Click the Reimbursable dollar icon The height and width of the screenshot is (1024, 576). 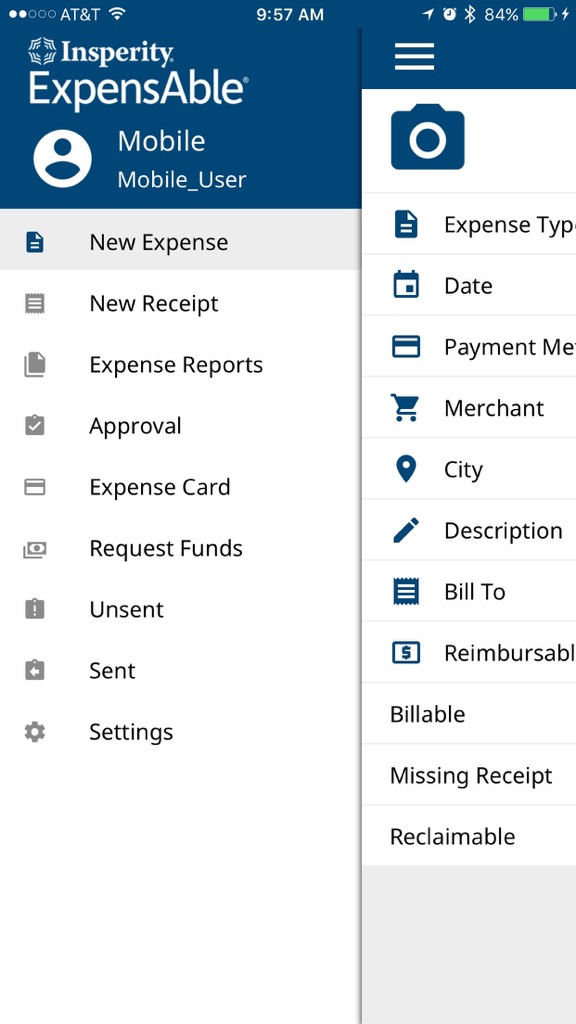[x=406, y=652]
